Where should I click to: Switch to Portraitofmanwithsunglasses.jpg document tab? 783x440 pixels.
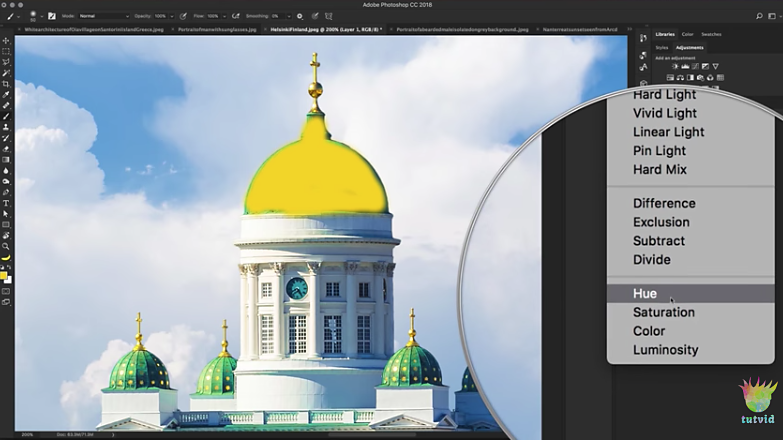217,29
